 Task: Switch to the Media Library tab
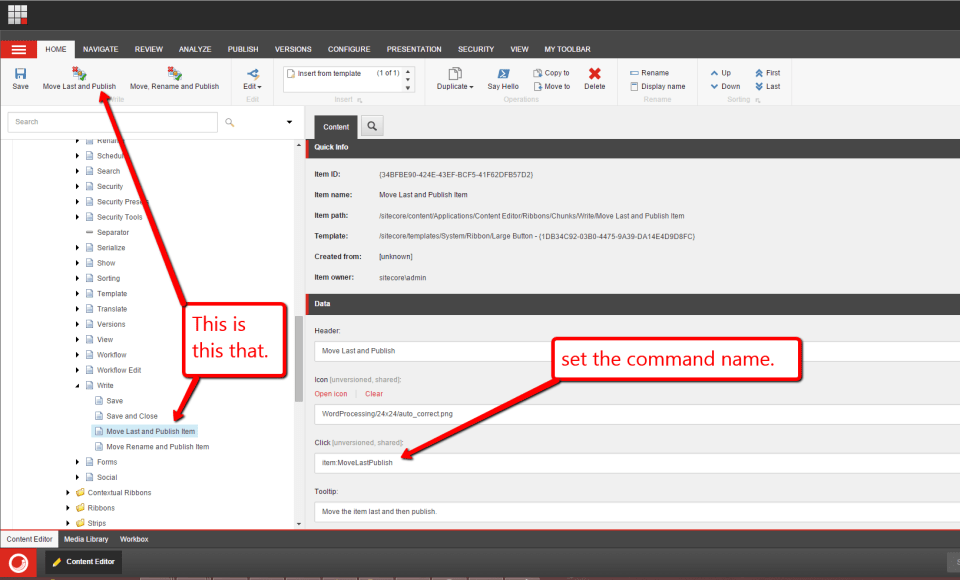pyautogui.click(x=86, y=539)
